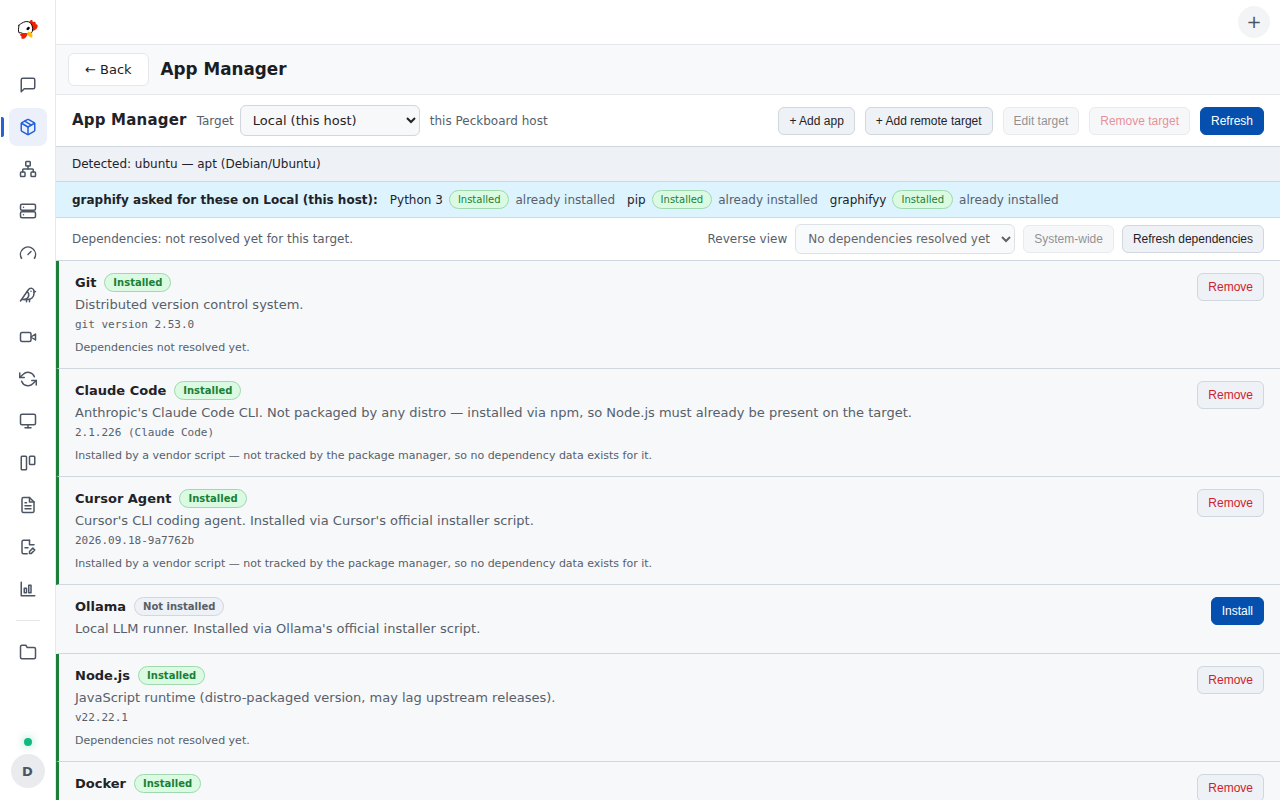Click the Edit target button
Image resolution: width=1280 pixels, height=800 pixels.
(x=1041, y=121)
